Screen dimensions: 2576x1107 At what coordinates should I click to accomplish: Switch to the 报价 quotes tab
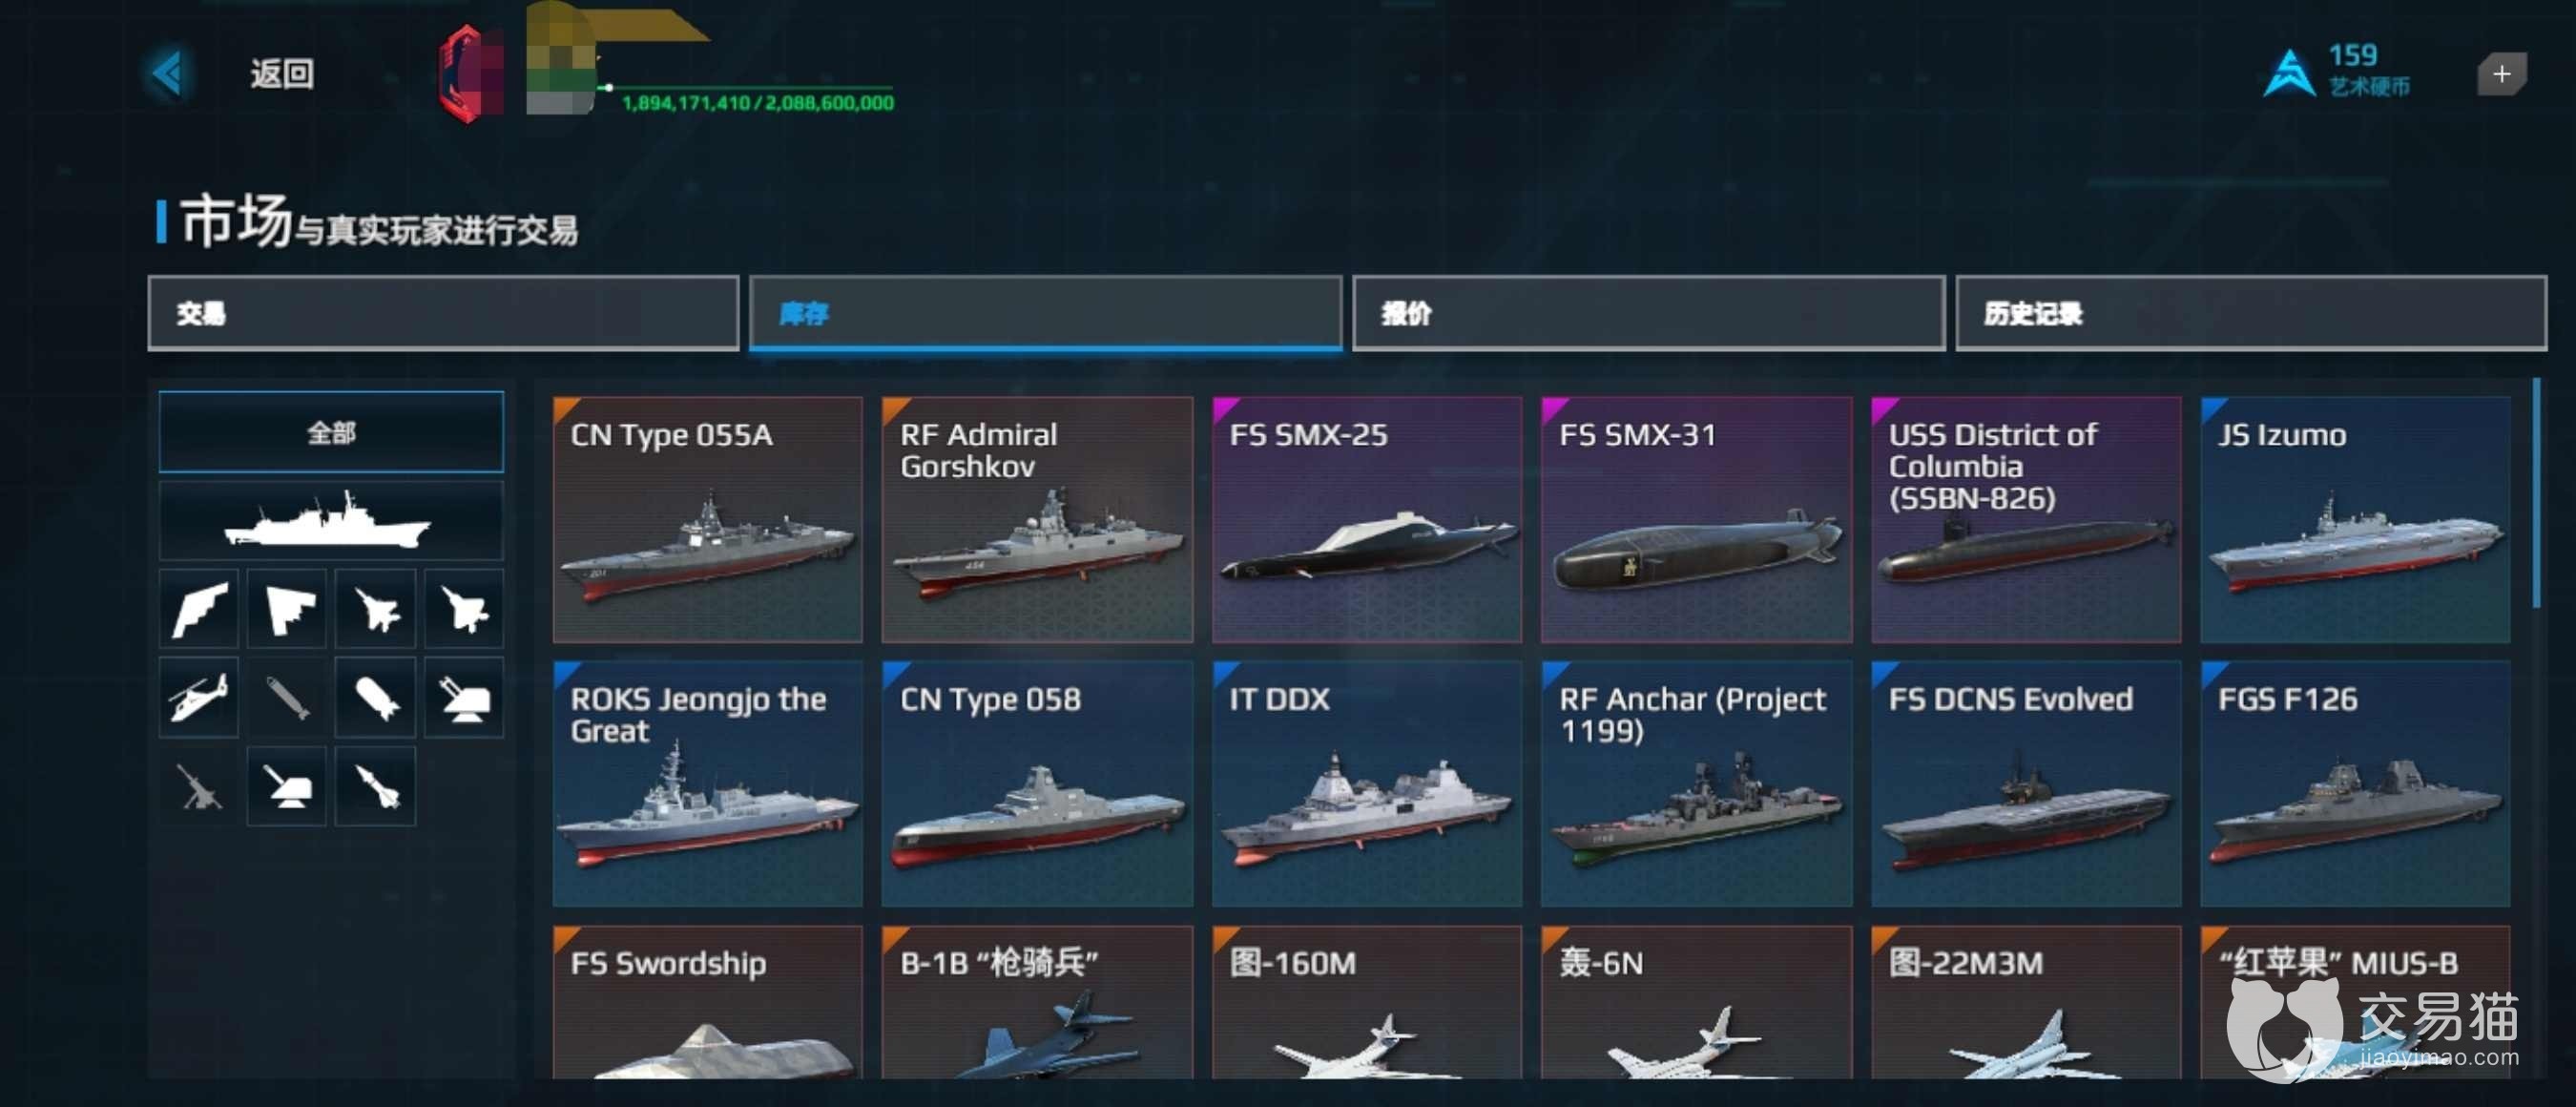[x=1648, y=314]
